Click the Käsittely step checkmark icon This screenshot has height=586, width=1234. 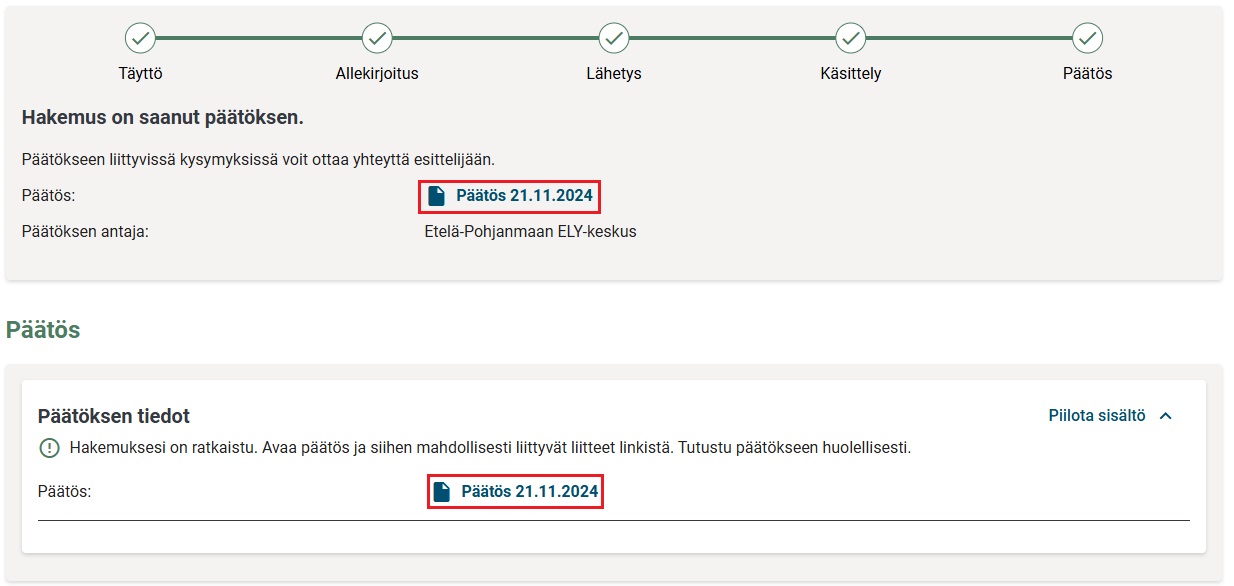click(x=851, y=38)
